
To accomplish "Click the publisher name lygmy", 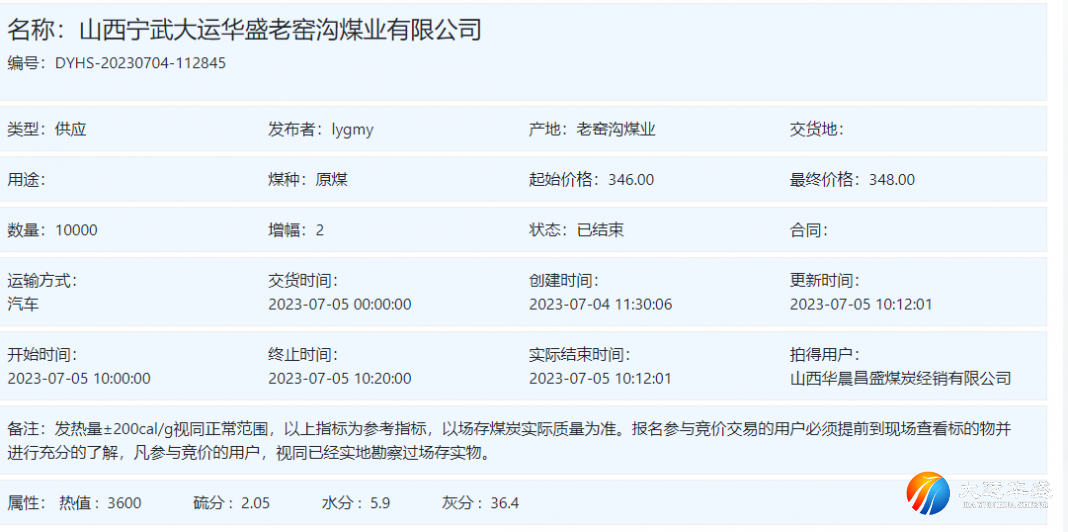I will tap(353, 129).
